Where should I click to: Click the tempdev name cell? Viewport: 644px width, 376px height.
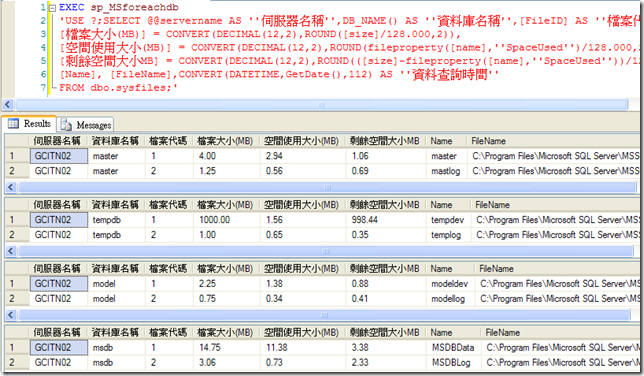(449, 220)
